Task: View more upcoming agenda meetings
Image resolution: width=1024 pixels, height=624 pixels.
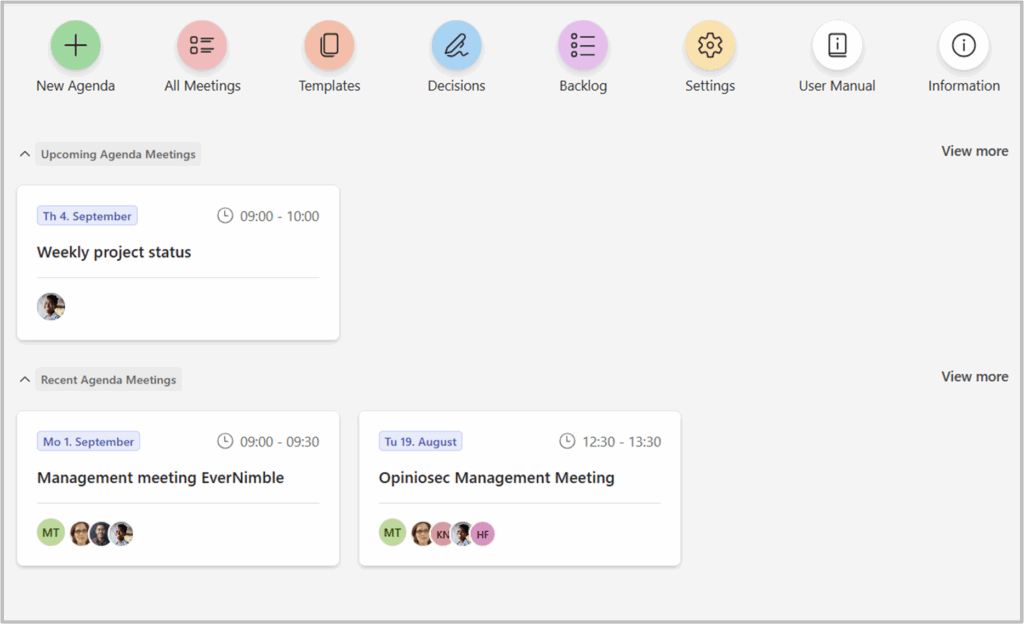Action: [974, 151]
